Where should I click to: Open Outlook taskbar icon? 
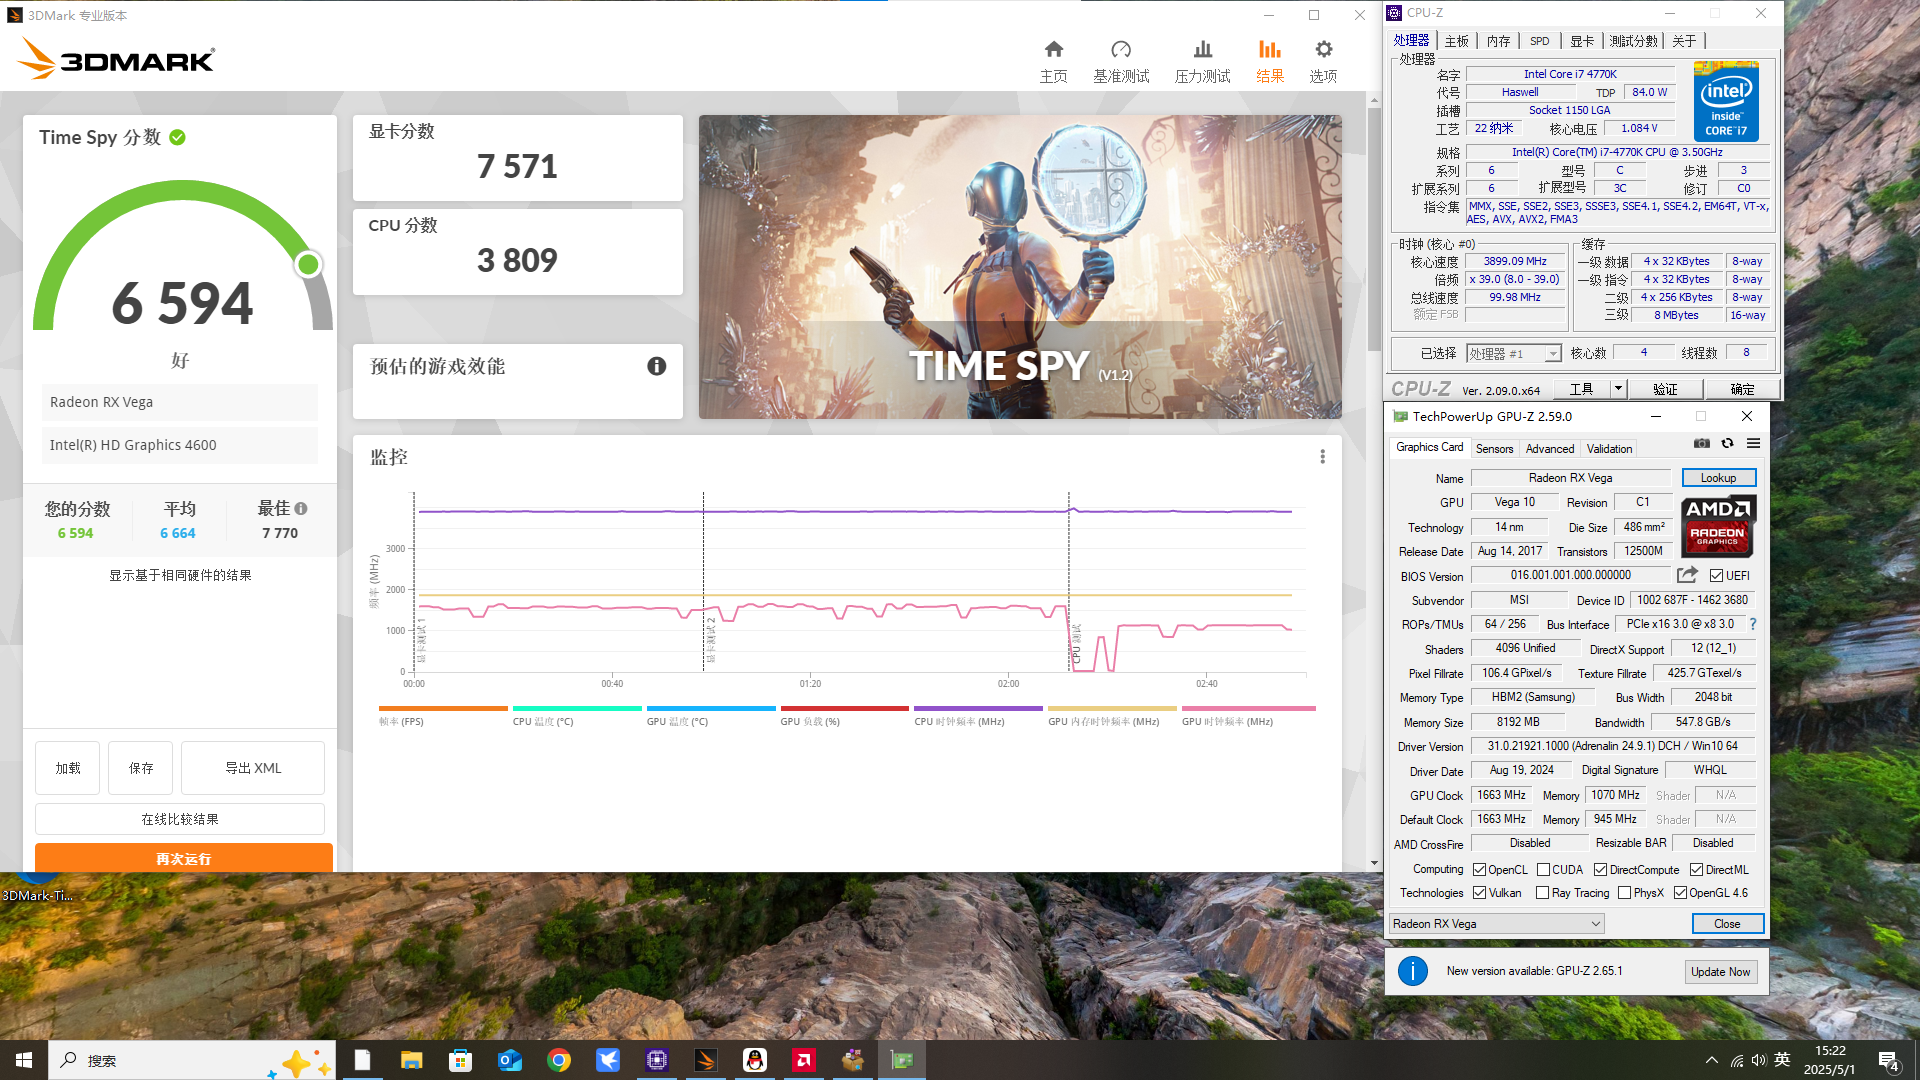[510, 1060]
